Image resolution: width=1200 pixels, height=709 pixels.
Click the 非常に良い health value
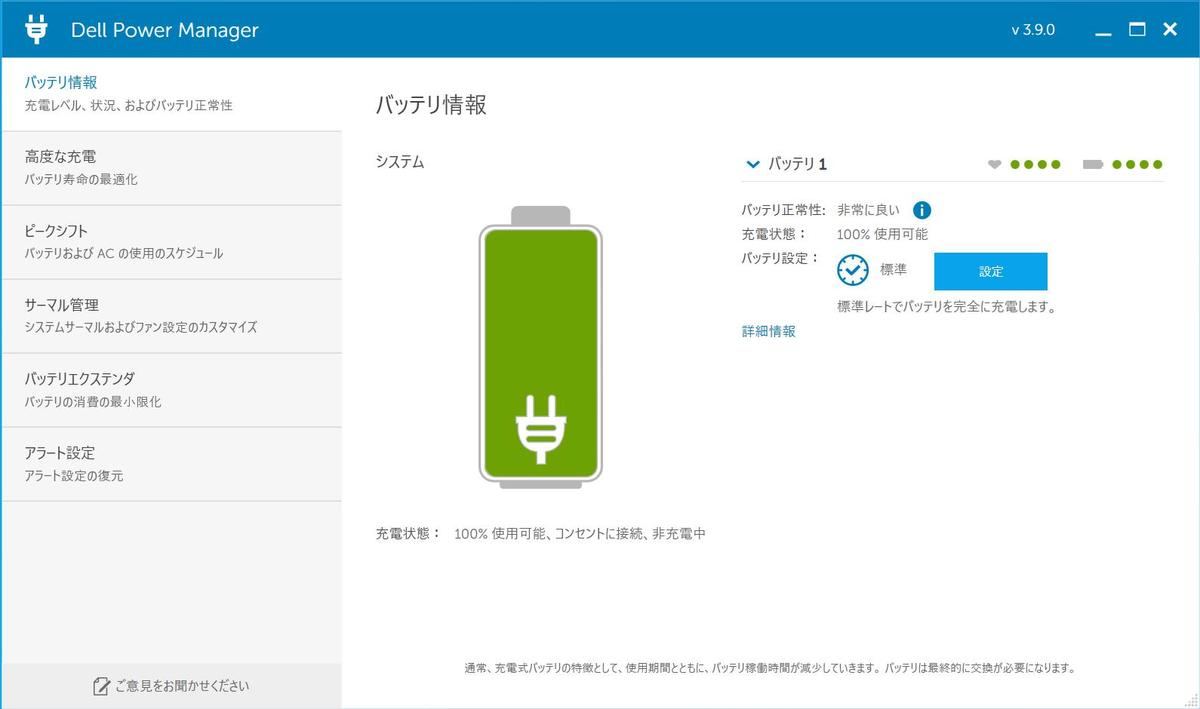868,210
